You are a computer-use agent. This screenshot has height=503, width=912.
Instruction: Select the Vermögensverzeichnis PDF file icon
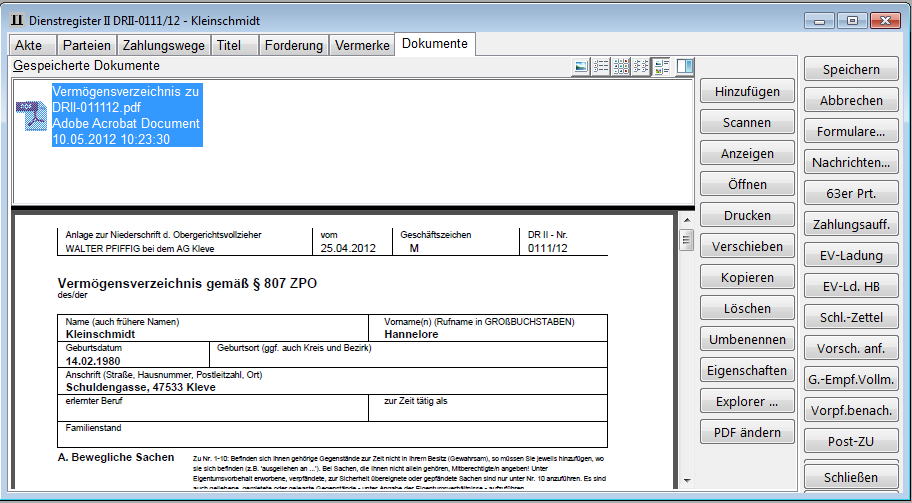point(30,117)
